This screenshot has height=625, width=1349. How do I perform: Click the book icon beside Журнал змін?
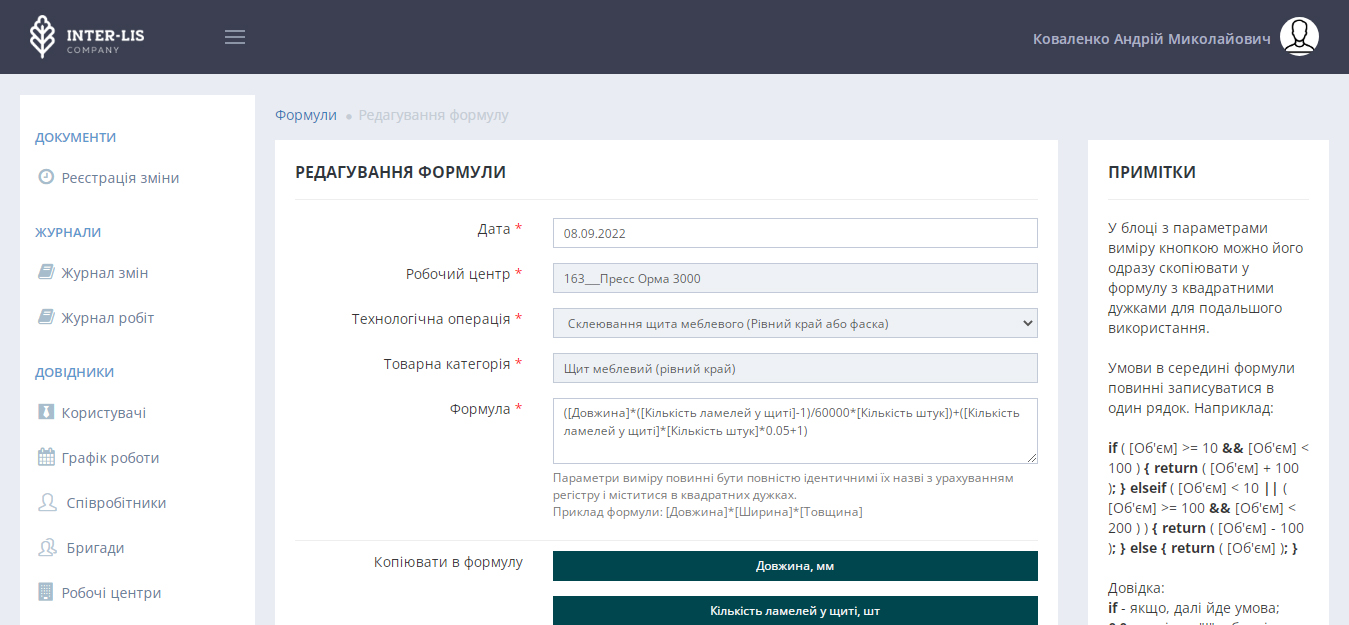click(x=46, y=272)
